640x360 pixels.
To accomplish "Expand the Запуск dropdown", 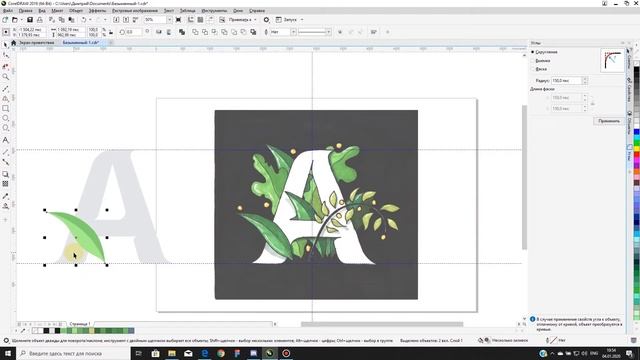I will [302, 20].
